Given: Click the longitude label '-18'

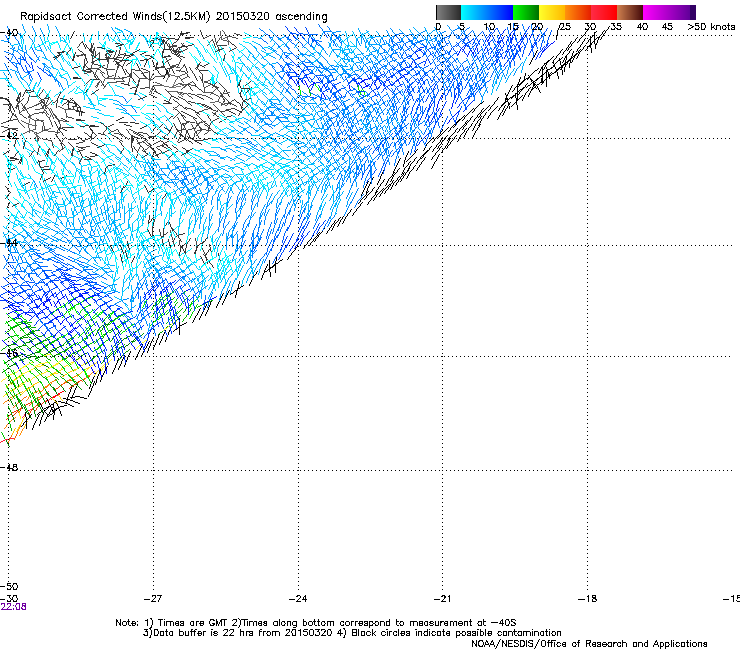Looking at the screenshot, I should pos(587,599).
